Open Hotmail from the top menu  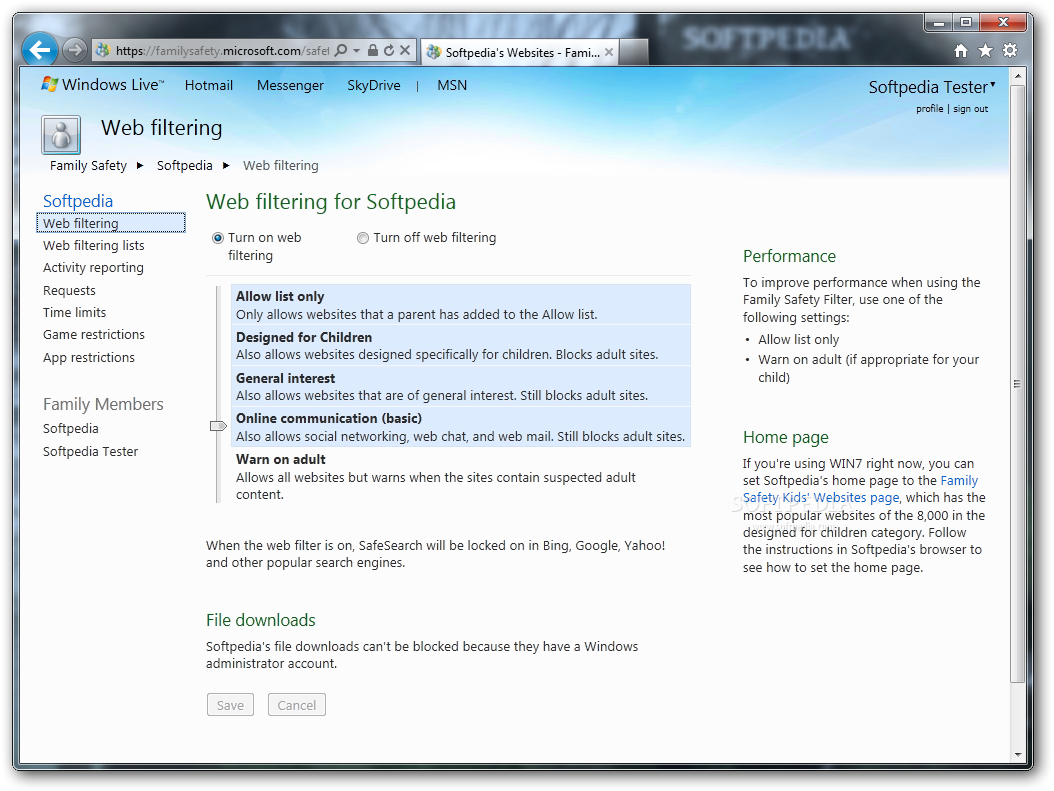(x=208, y=85)
